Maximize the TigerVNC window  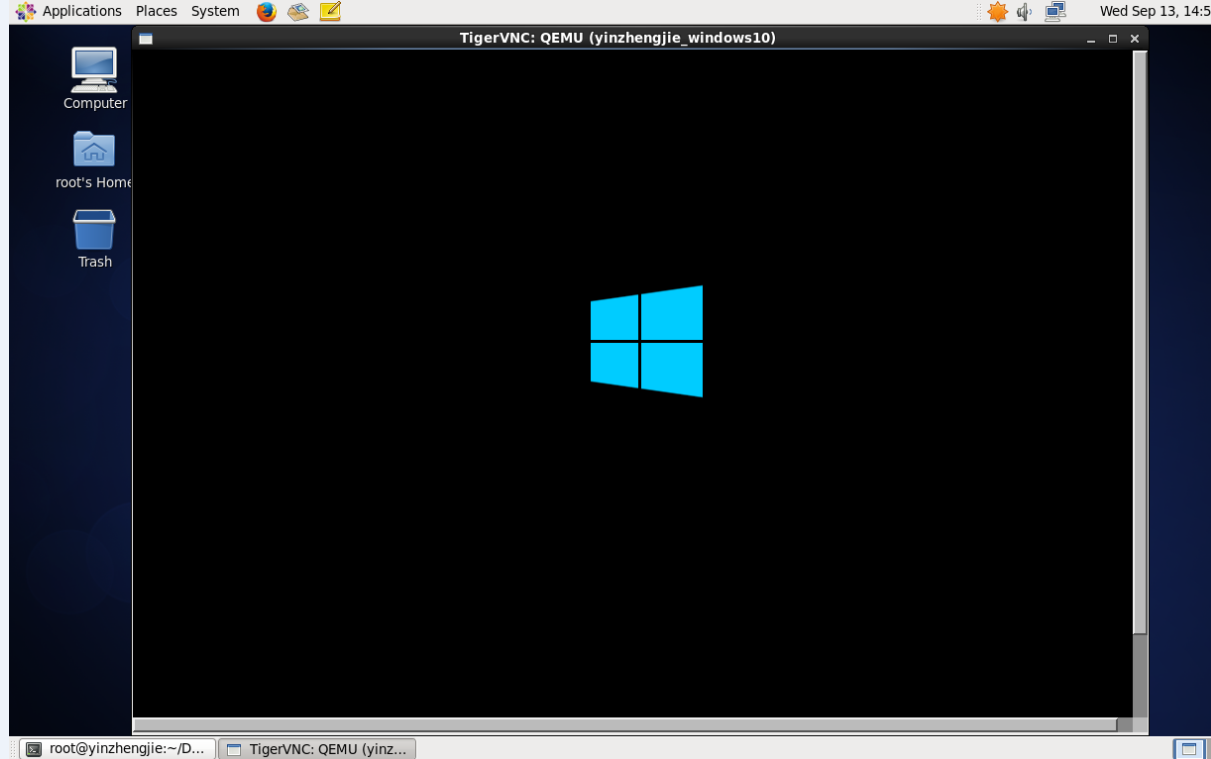coord(1113,39)
